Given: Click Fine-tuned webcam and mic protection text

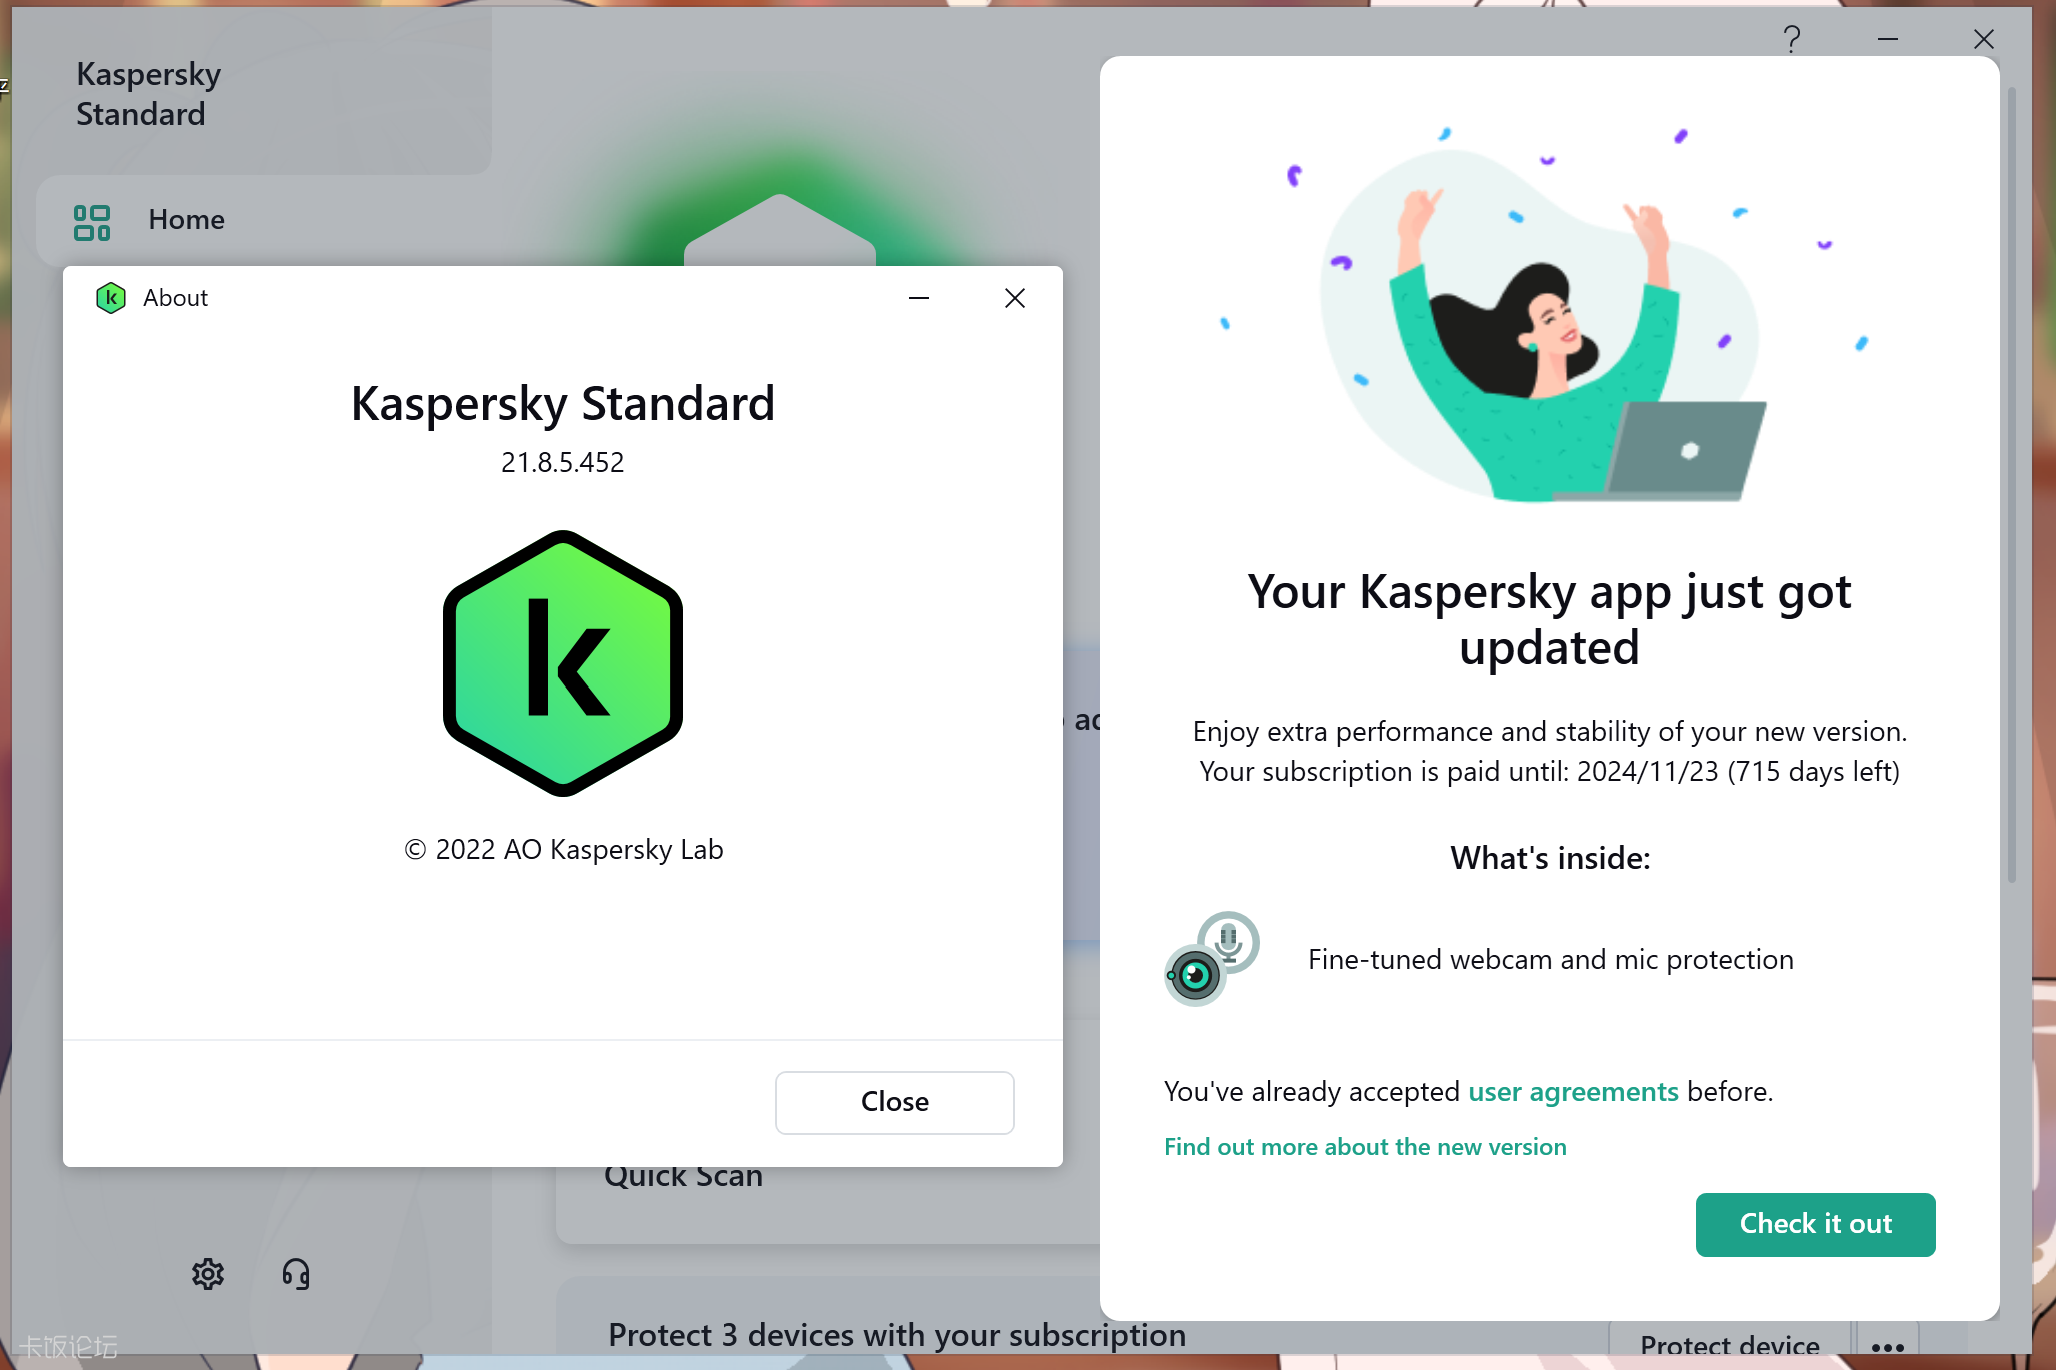Looking at the screenshot, I should coord(1551,959).
